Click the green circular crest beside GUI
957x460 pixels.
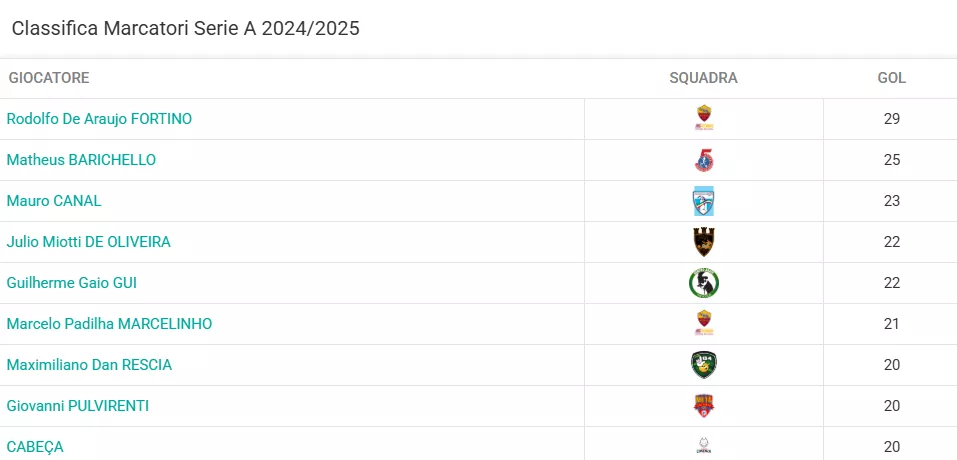[x=704, y=283]
